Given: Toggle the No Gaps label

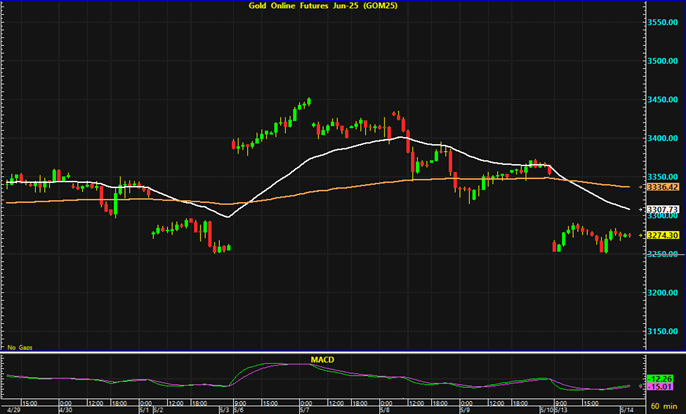Looking at the screenshot, I should 19,346.
